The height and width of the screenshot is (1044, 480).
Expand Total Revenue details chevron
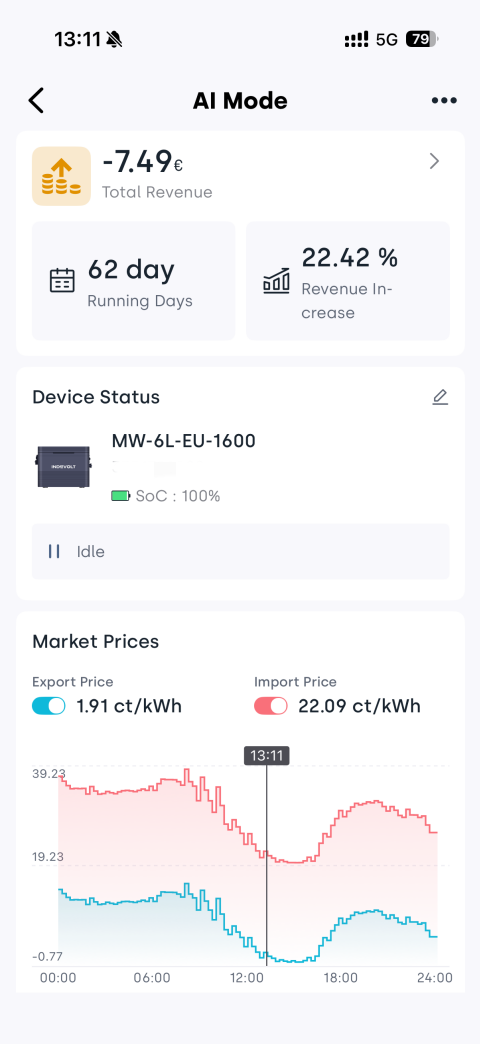434,161
